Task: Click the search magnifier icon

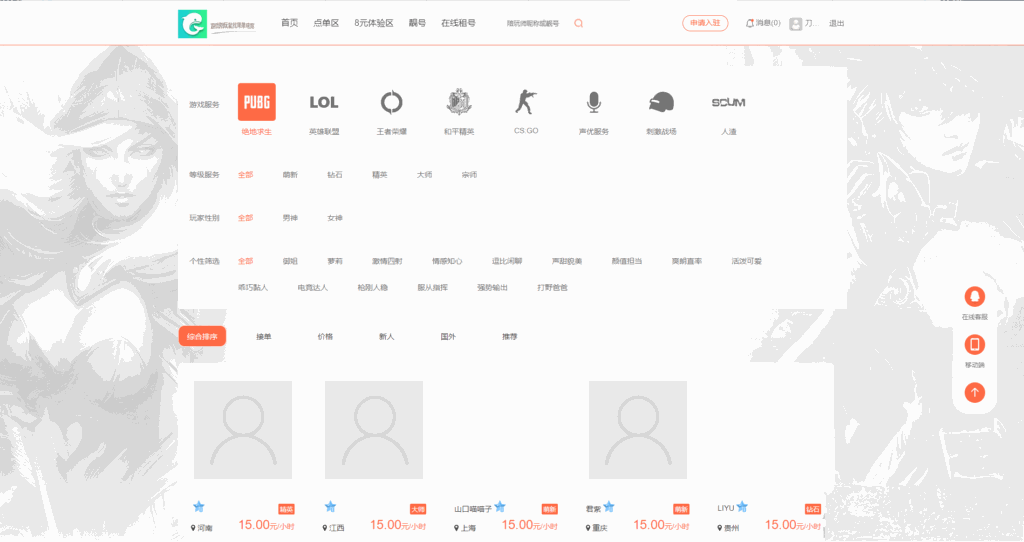Action: click(x=579, y=24)
